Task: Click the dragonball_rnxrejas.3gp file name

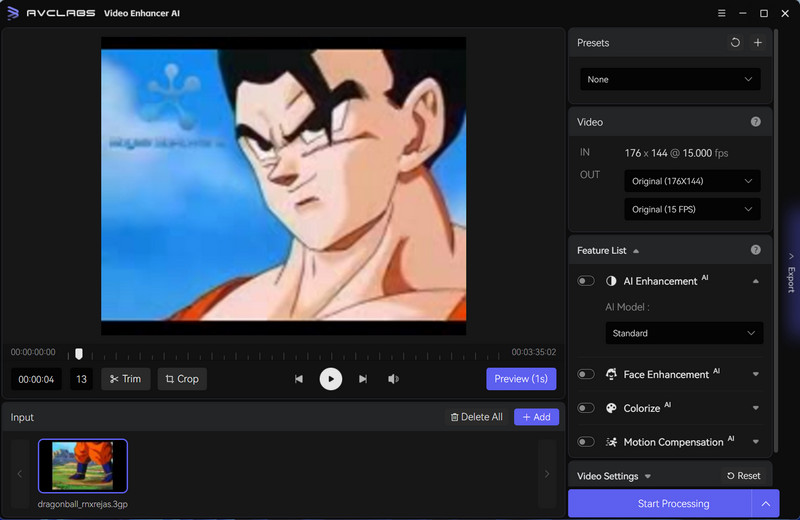Action: pos(83,504)
